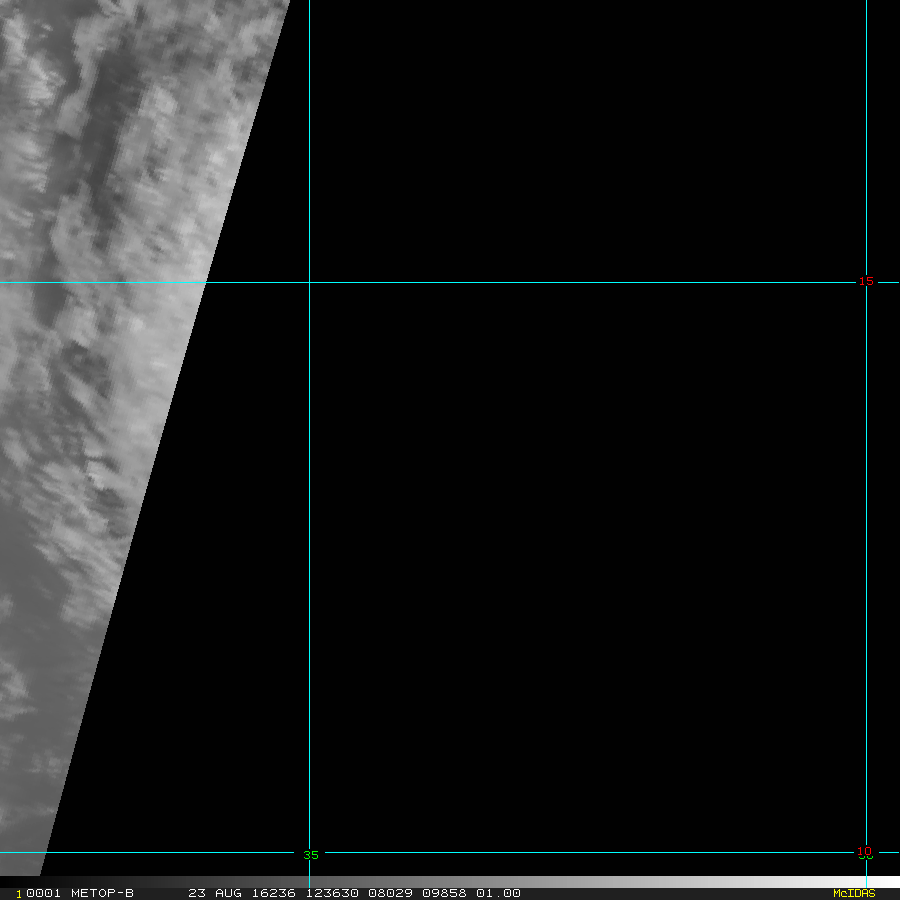The image size is (900, 900).
Task: Click the 23 AUG date text
Action: (214, 893)
